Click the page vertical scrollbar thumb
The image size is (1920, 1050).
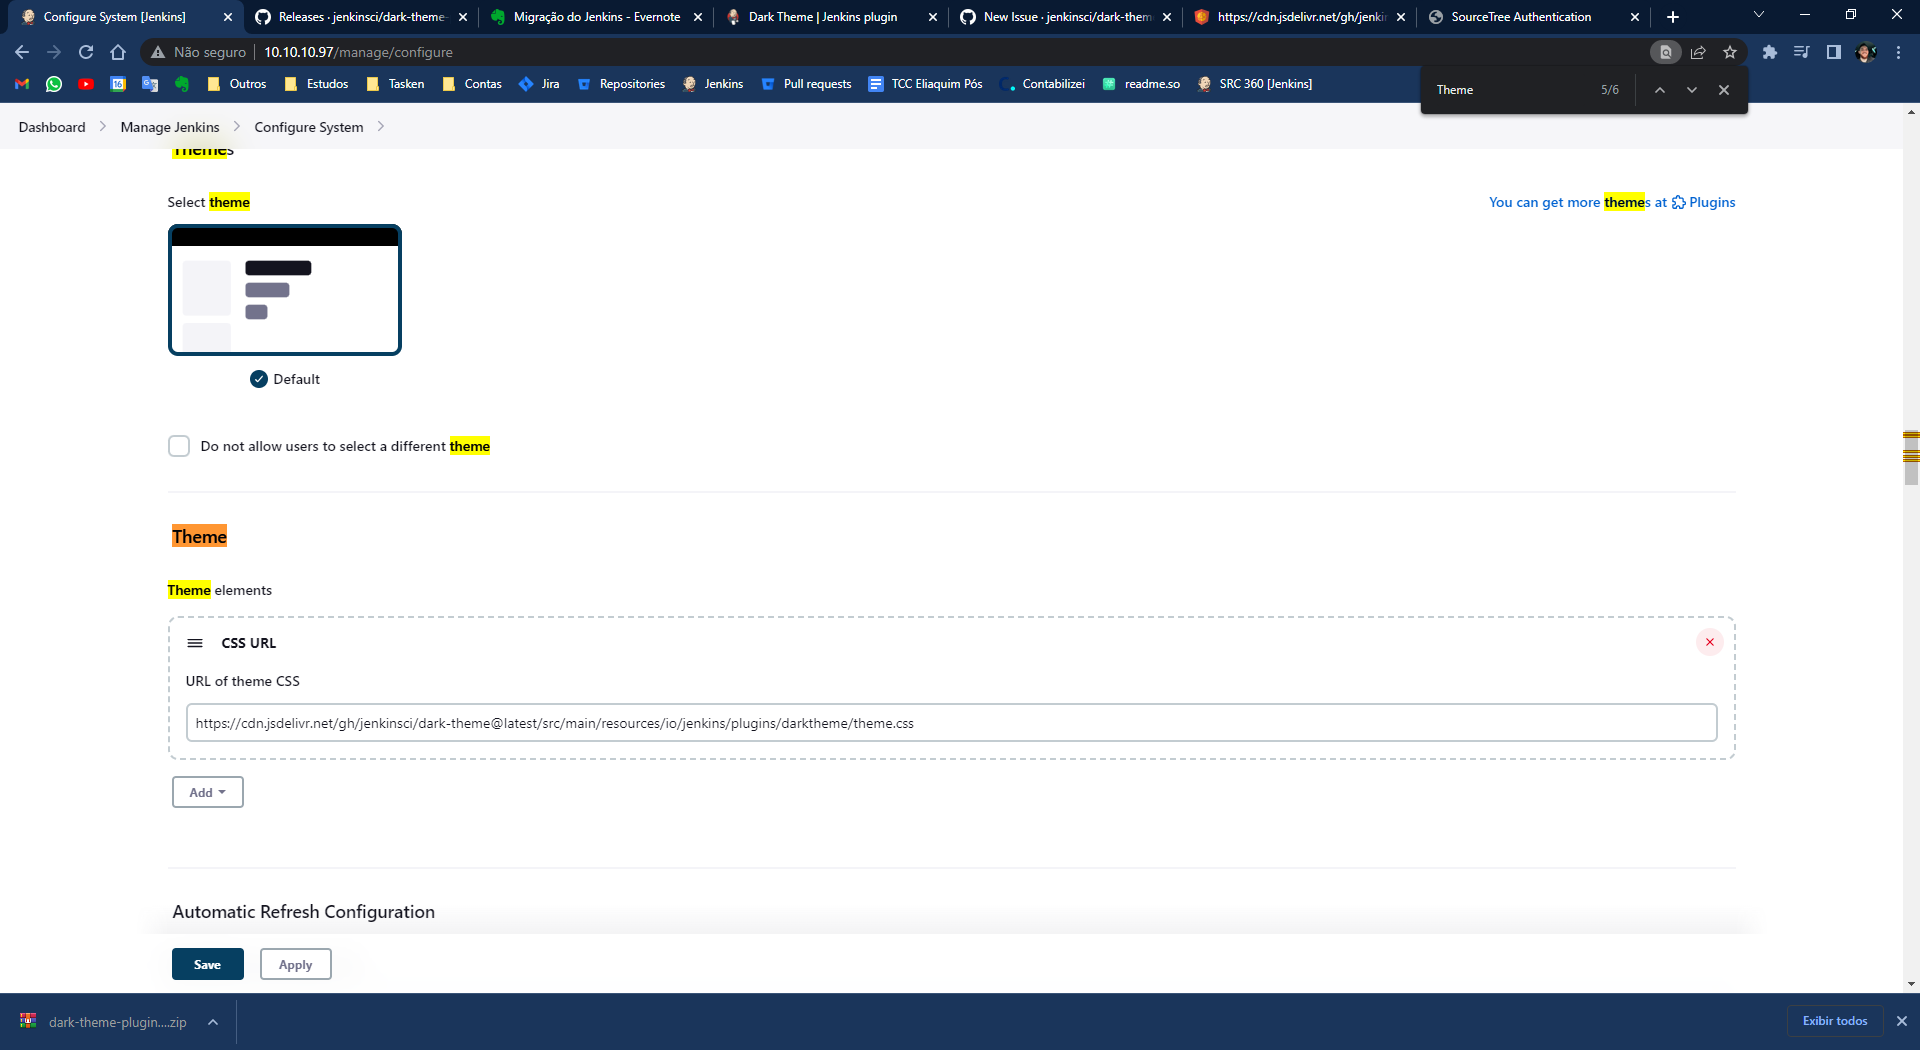pyautogui.click(x=1911, y=458)
